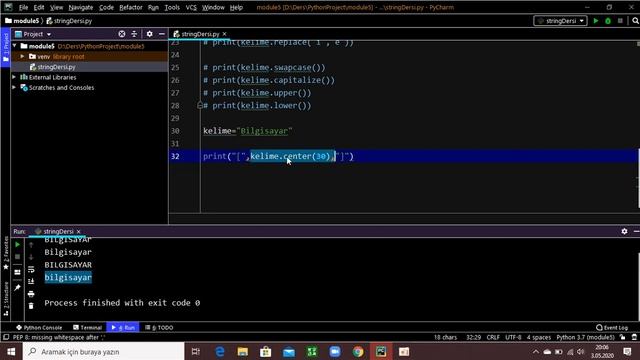Open Chrome from taskbar
This screenshot has width=640, height=360.
[358, 351]
